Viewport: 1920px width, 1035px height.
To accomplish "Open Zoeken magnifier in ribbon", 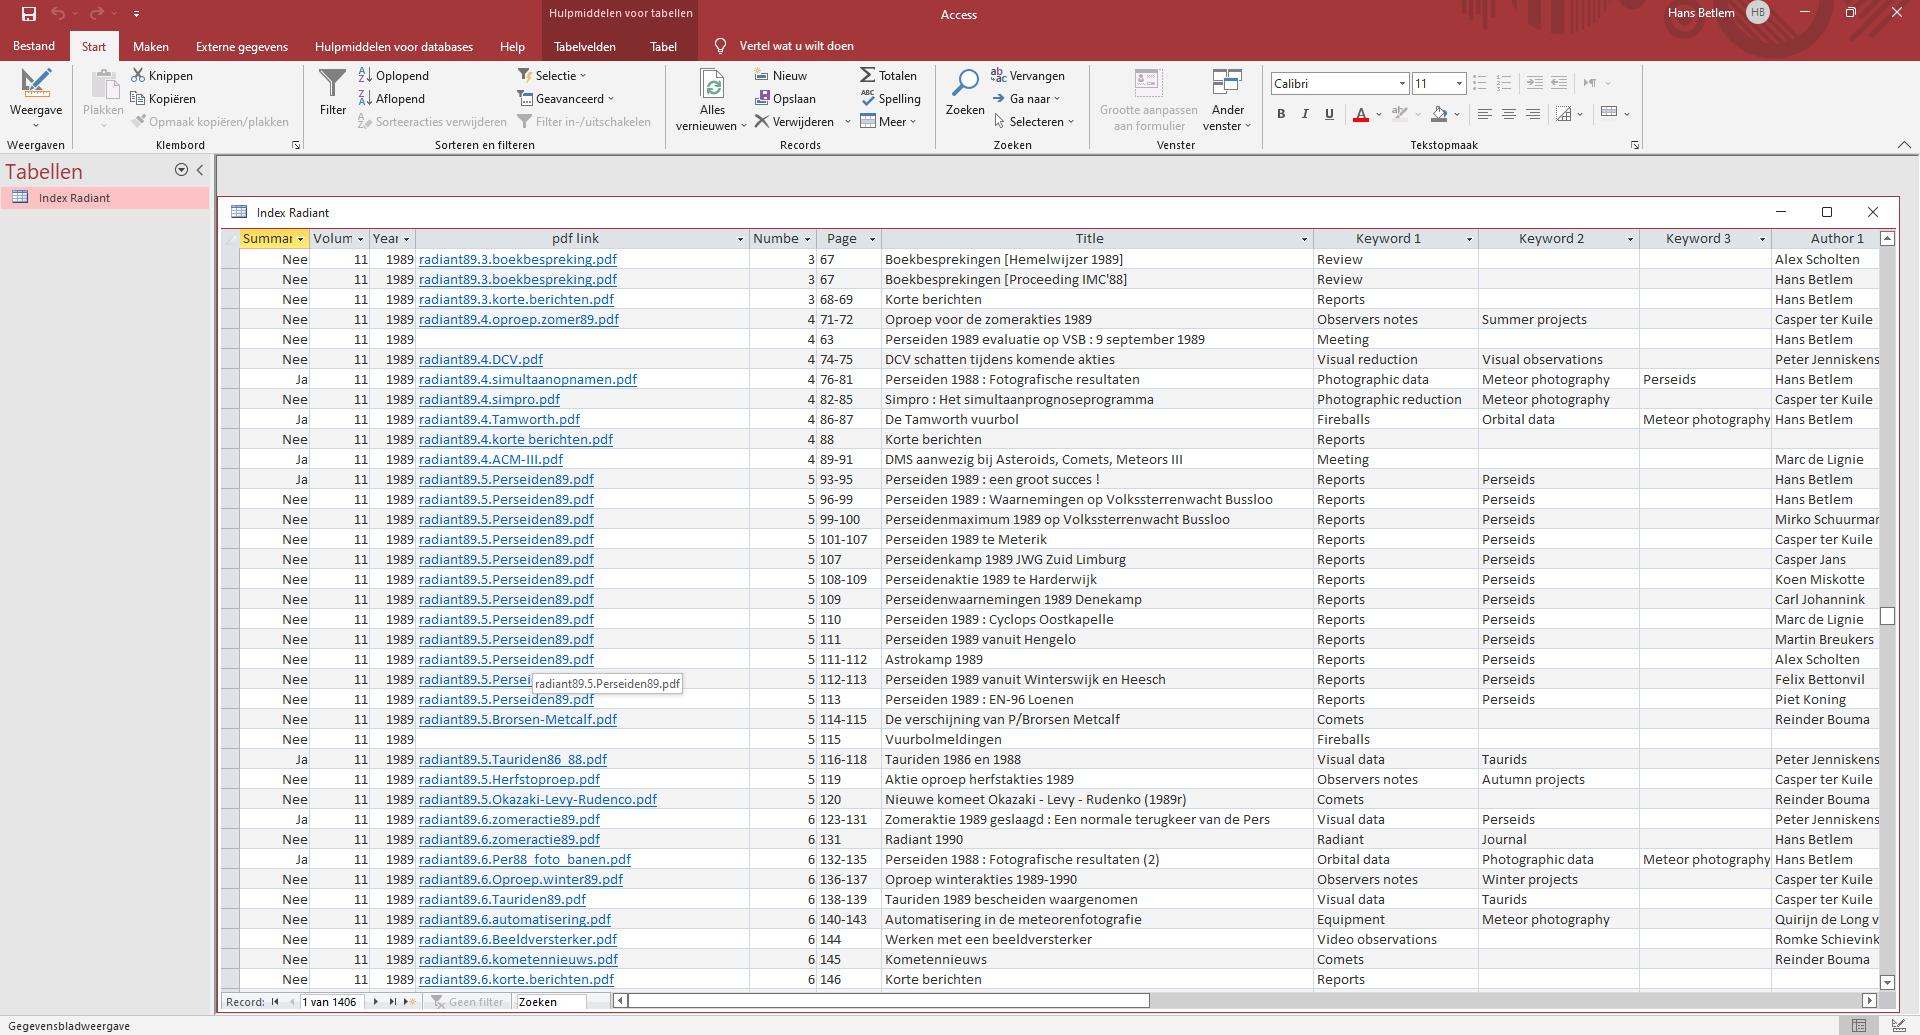I will pos(965,93).
